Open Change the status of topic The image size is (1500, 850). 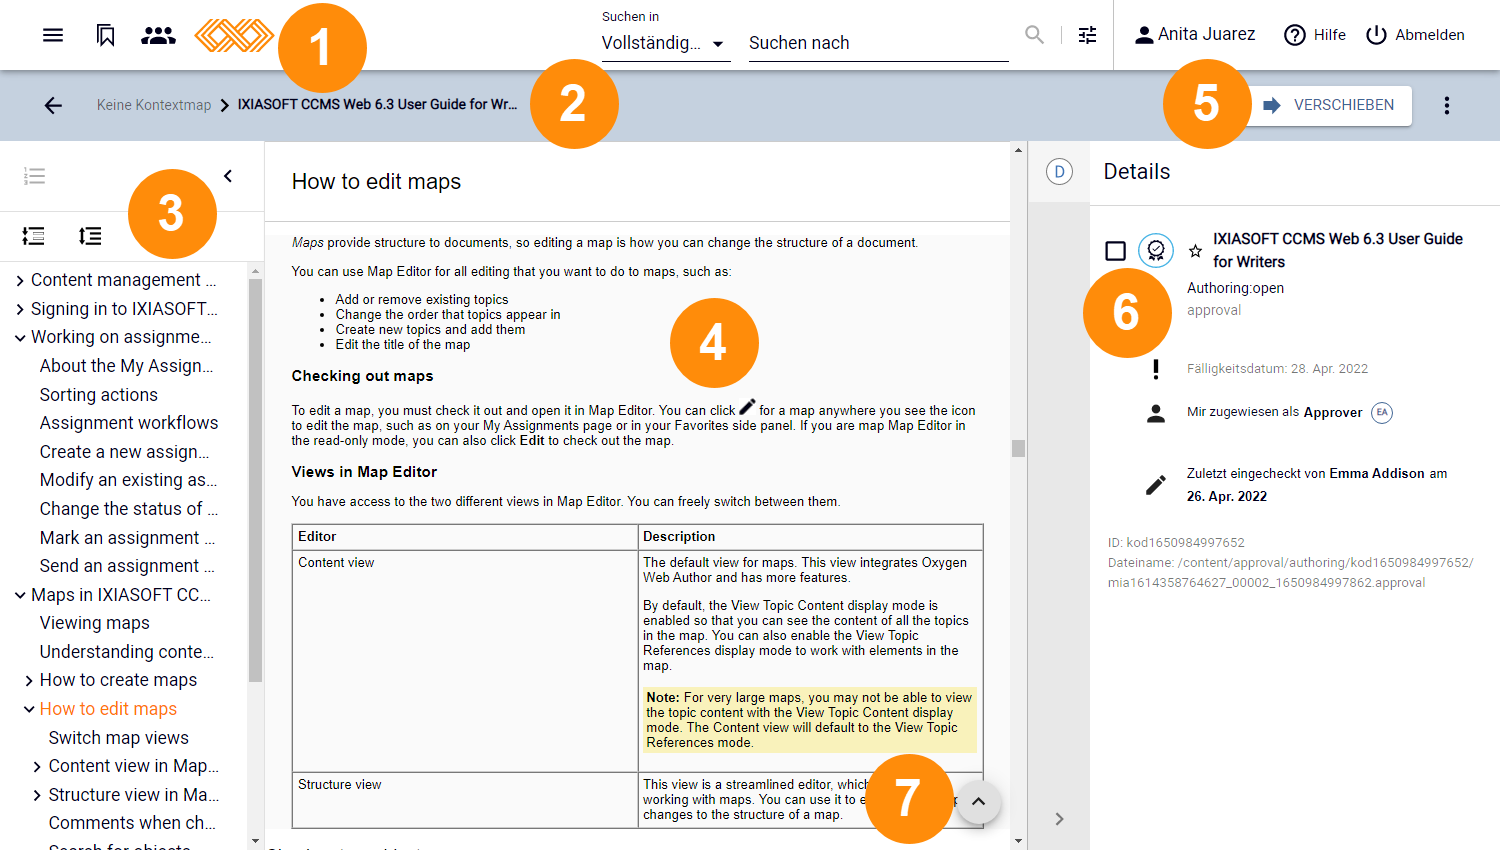click(x=129, y=509)
